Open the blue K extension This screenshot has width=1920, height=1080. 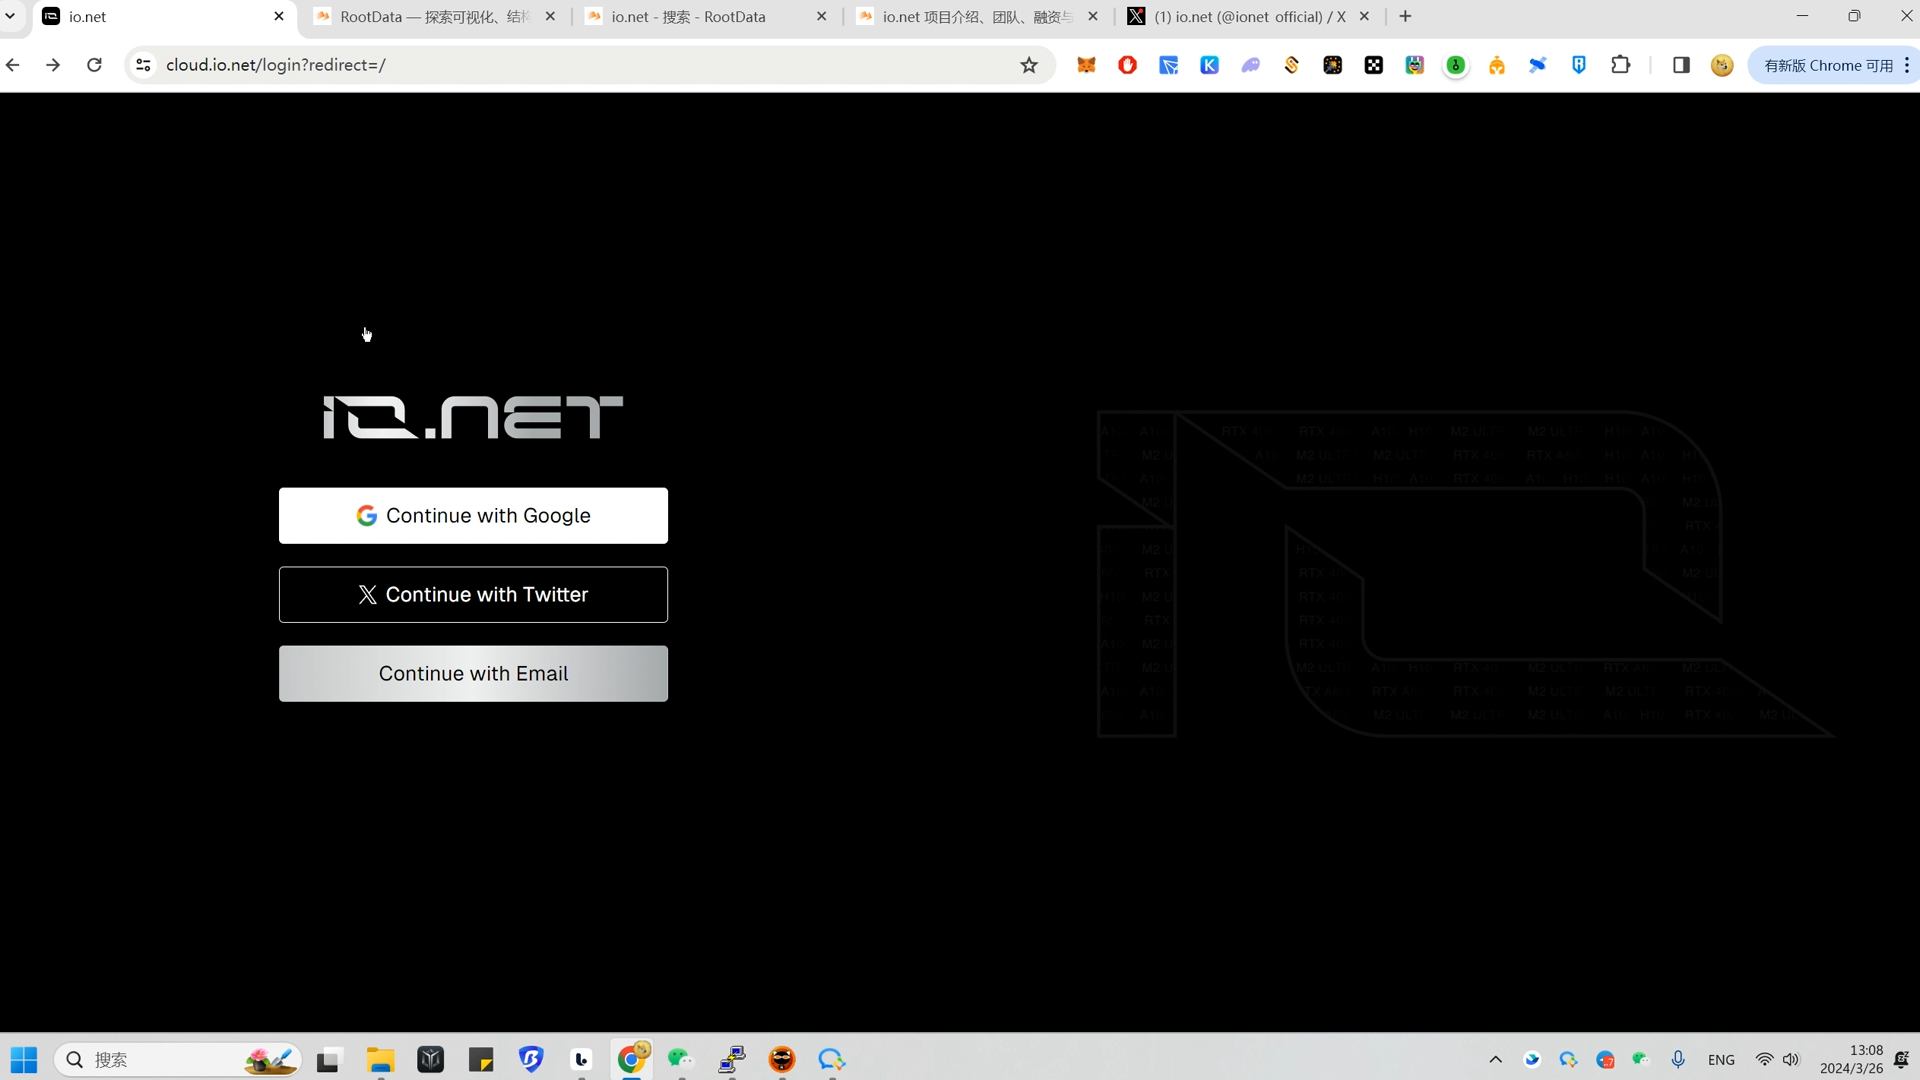pos(1209,65)
